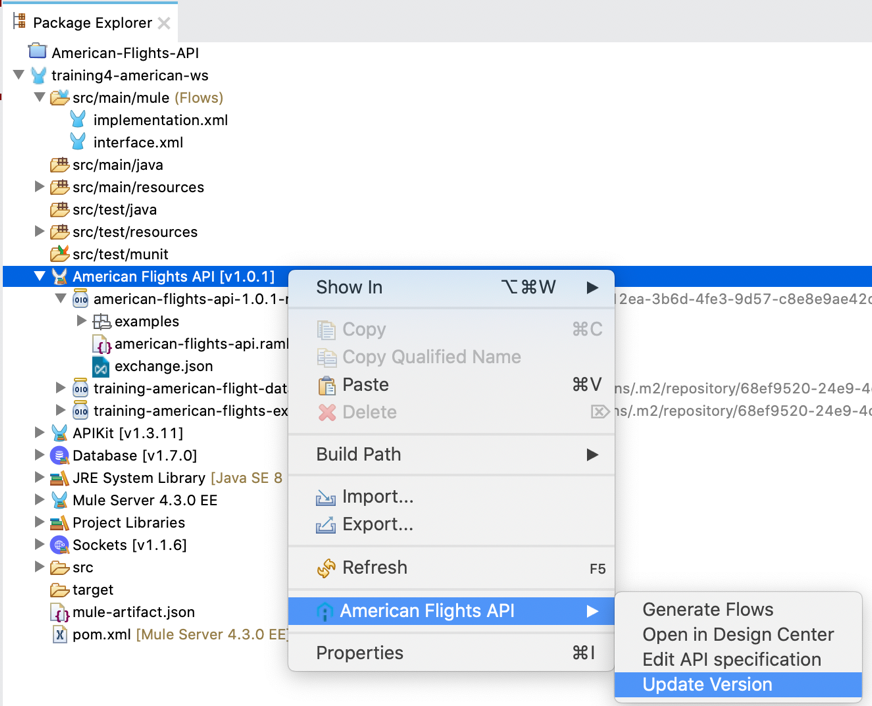The height and width of the screenshot is (706, 872).
Task: Click the src/test/java folder icon
Action: (x=60, y=209)
